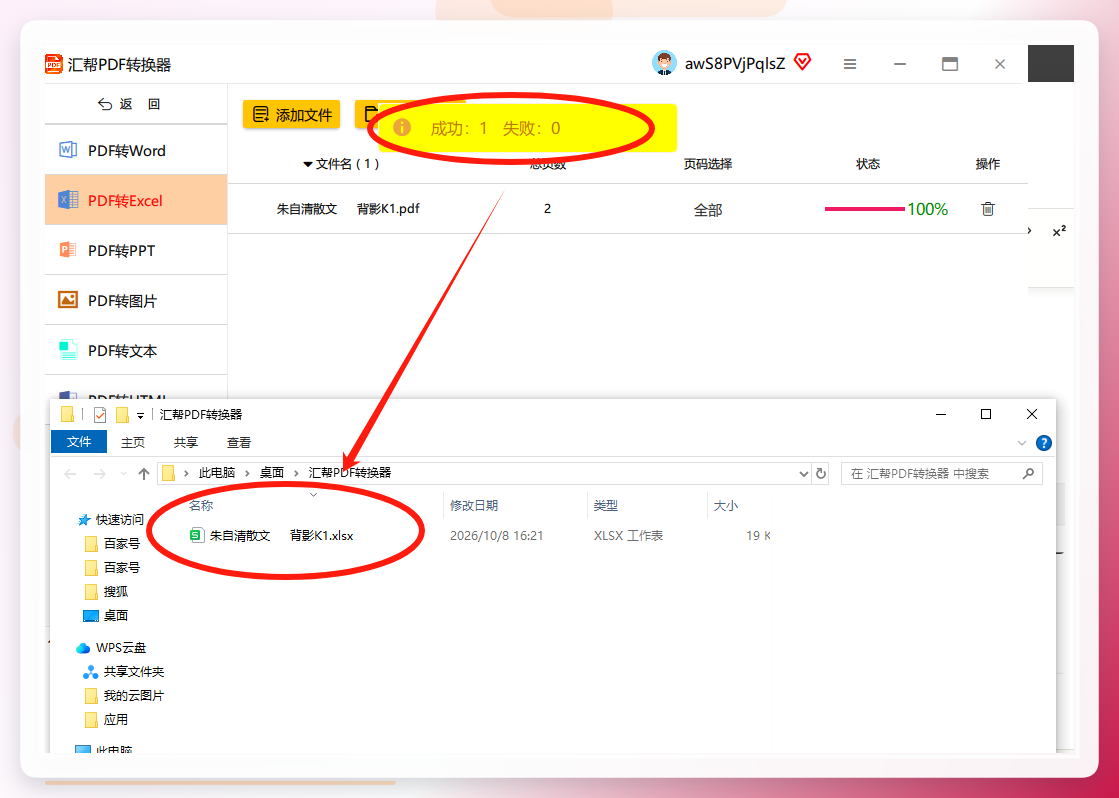Delete 背影K1.pdf with the trash icon
The image size is (1119, 798).
coord(988,208)
